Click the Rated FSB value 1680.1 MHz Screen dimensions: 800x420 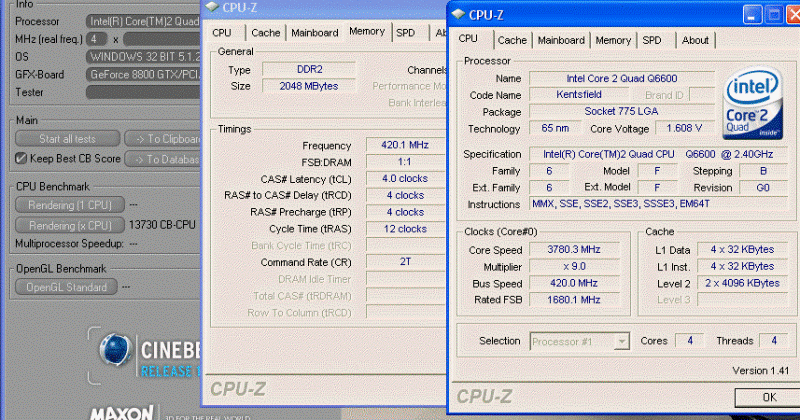pos(573,300)
